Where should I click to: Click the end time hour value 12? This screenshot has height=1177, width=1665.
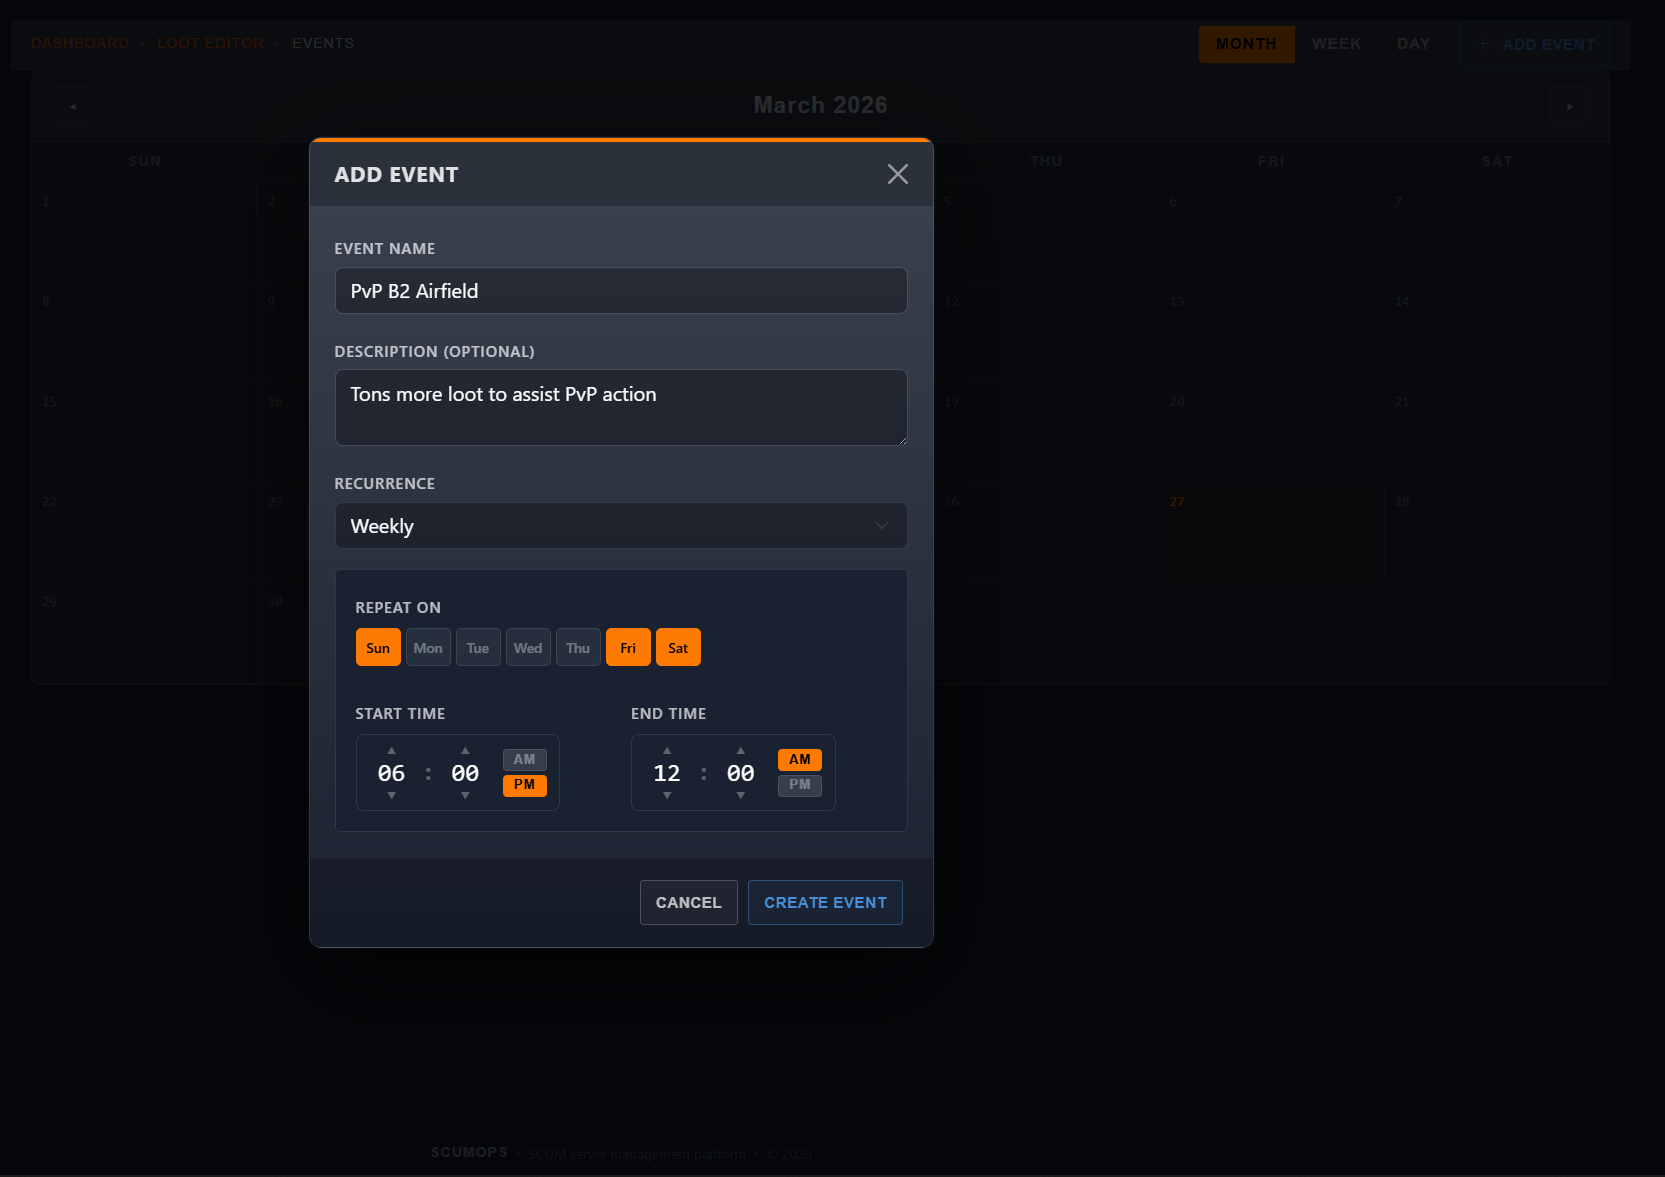(x=667, y=773)
